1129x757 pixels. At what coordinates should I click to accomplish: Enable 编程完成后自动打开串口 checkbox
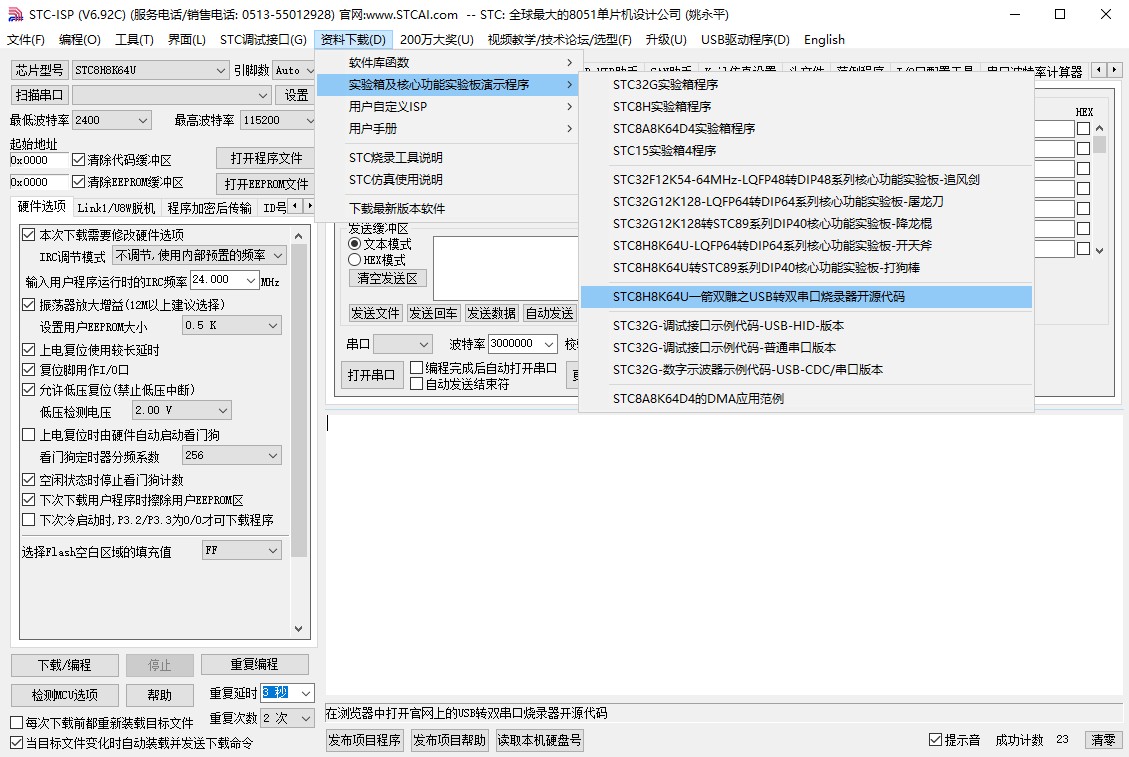(x=416, y=368)
